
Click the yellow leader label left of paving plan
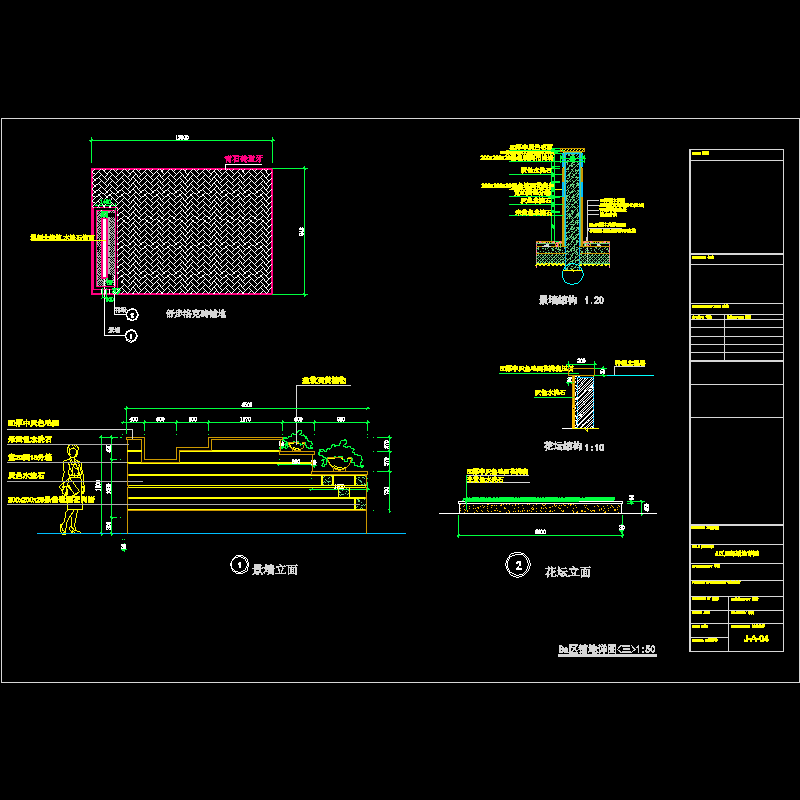62,237
